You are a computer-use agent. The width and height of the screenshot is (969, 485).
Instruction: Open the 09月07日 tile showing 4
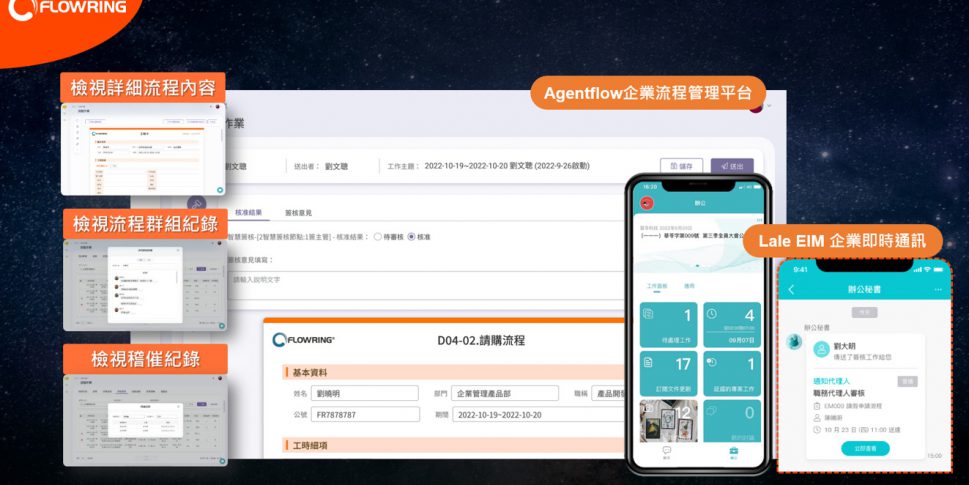(732, 325)
